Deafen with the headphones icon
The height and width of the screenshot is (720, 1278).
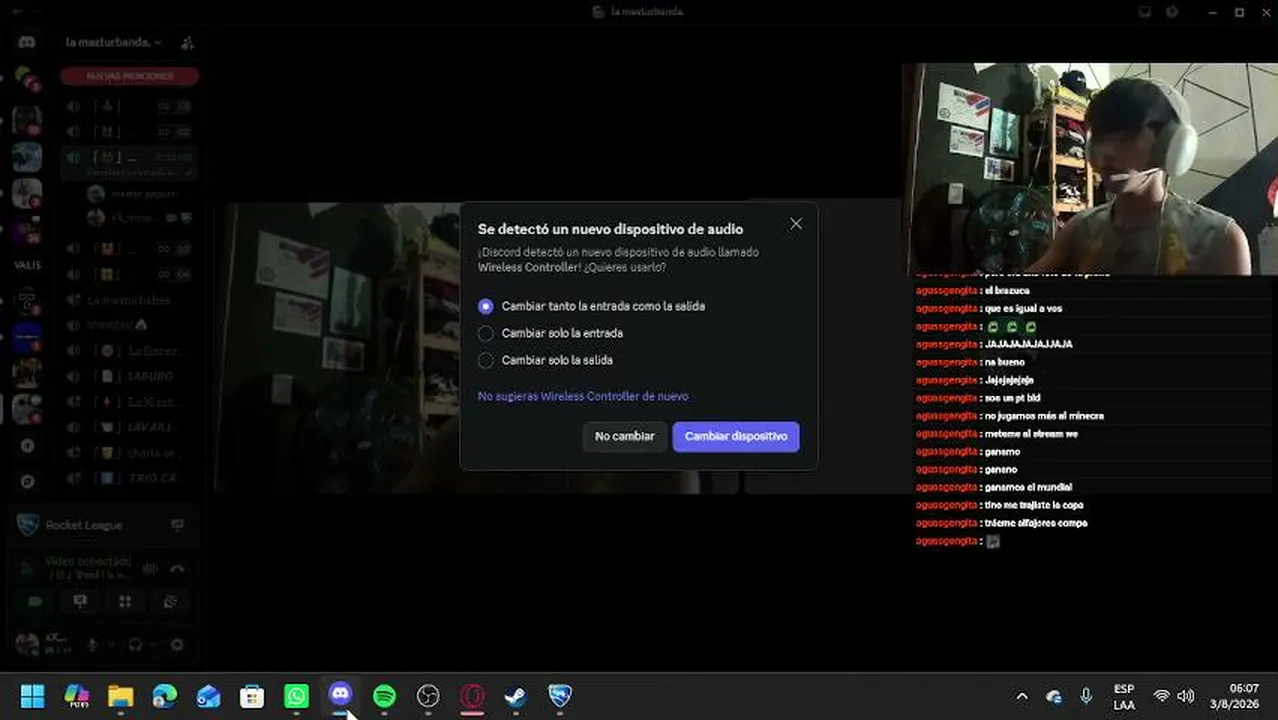(135, 645)
